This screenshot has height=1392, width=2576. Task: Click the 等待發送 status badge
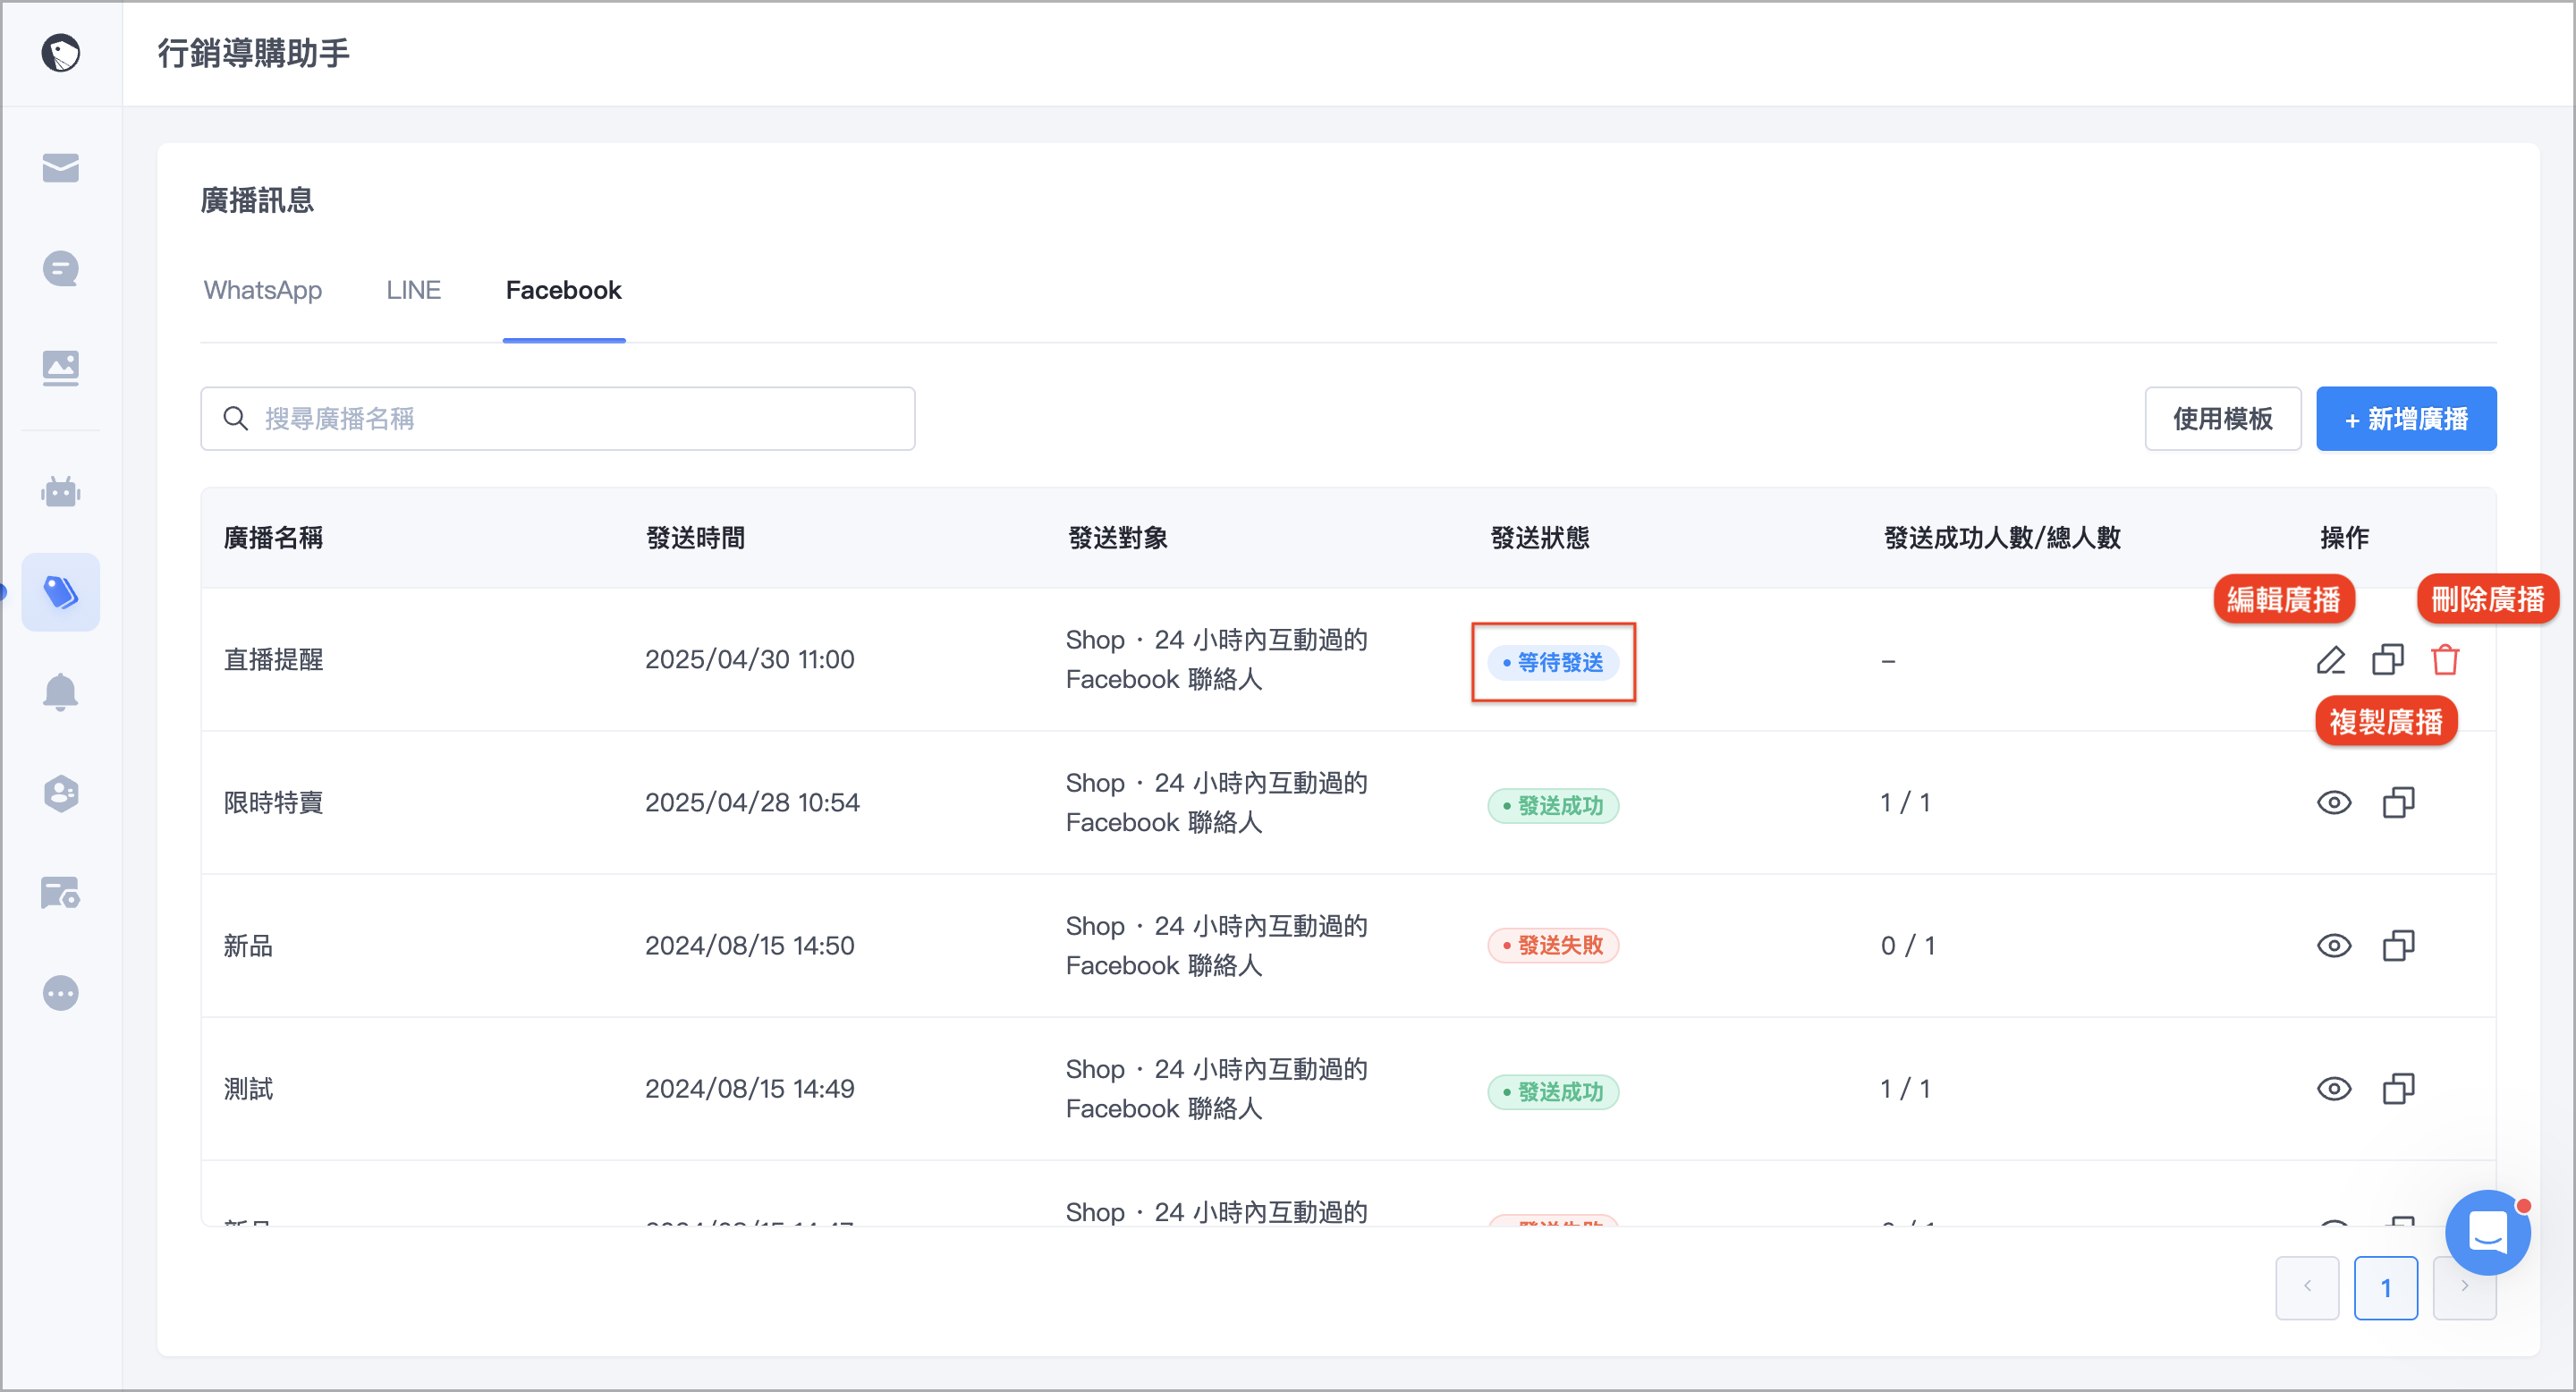tap(1553, 662)
